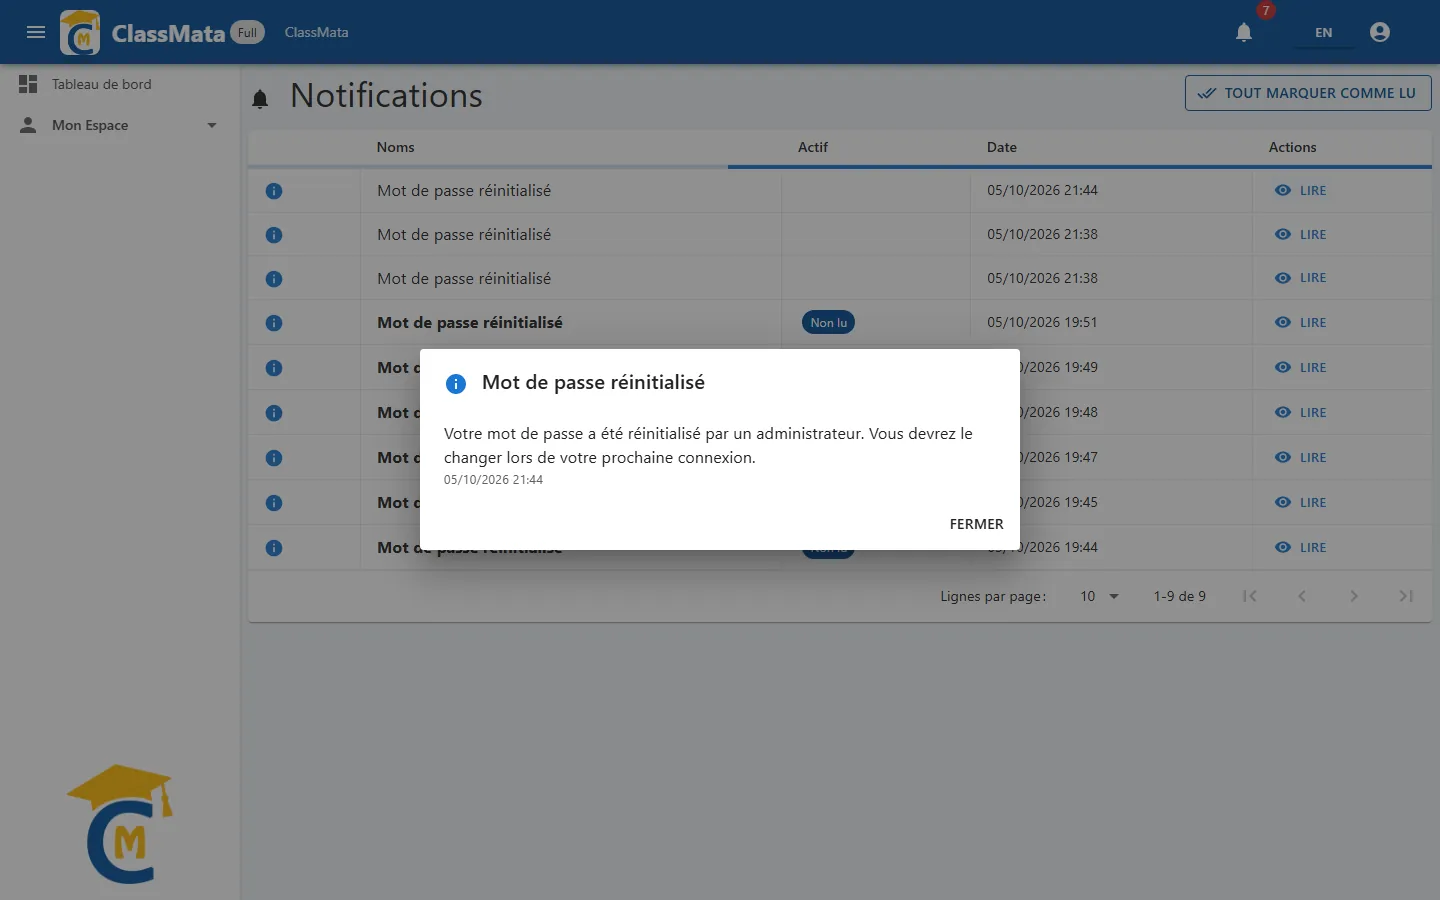This screenshot has width=1440, height=900.
Task: Click the Actions column header
Action: (1292, 147)
